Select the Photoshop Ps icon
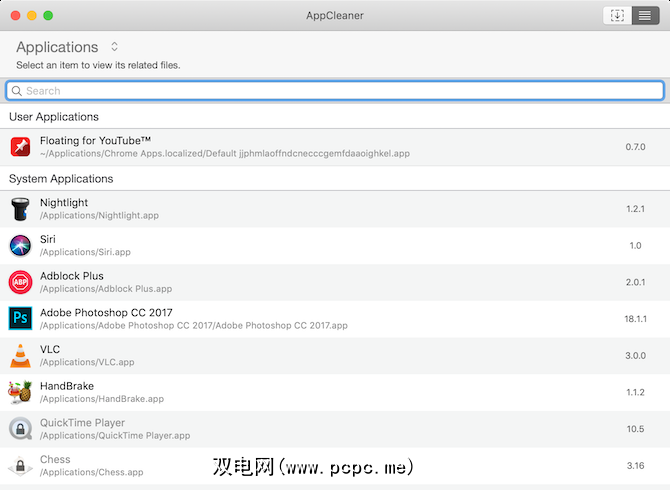This screenshot has height=490, width=670. [20, 318]
